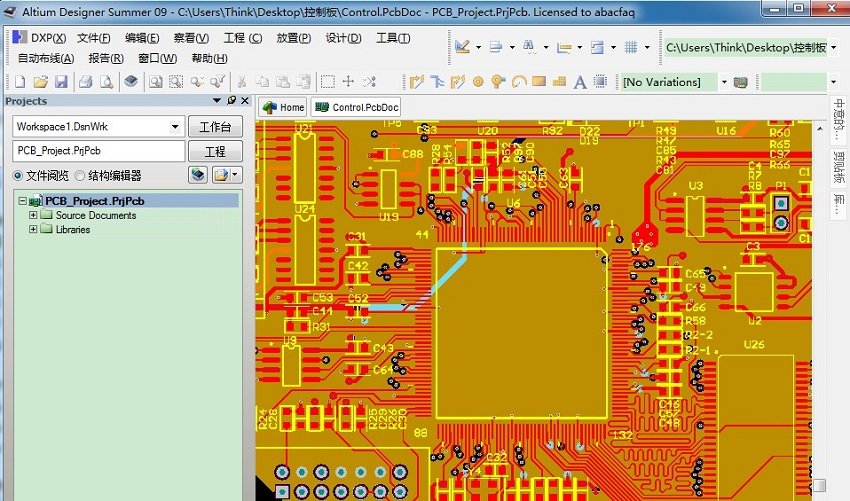Choose the Move Selection cross tool
850x501 pixels.
[x=348, y=82]
